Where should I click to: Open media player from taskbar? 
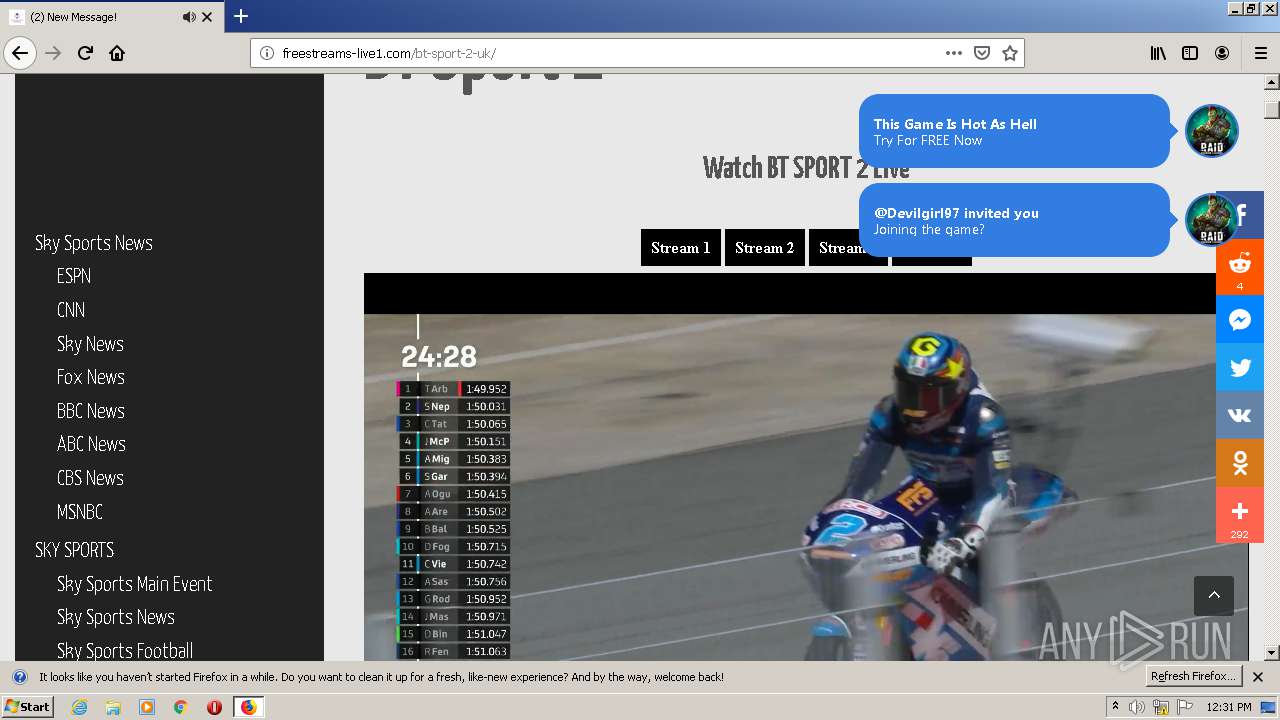tap(147, 707)
